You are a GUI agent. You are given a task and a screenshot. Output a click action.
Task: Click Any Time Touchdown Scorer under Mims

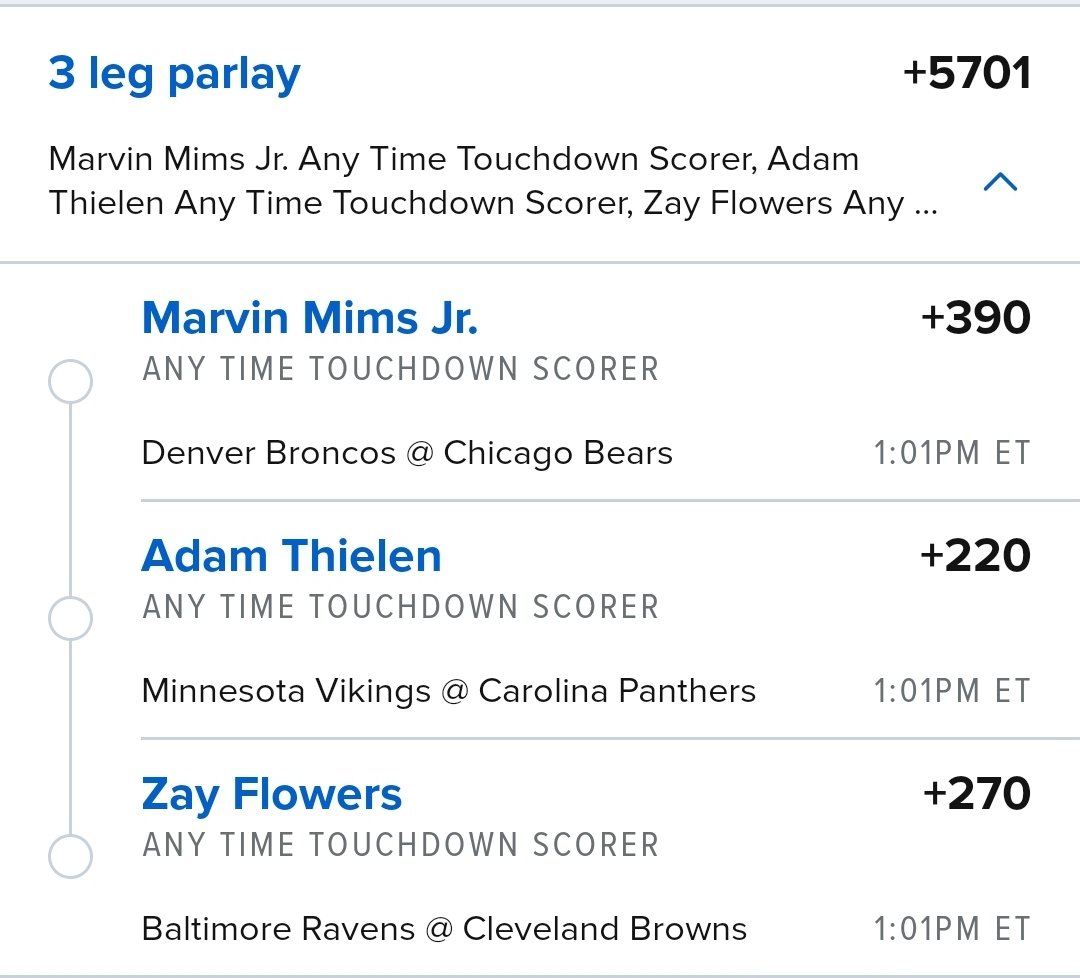[400, 368]
